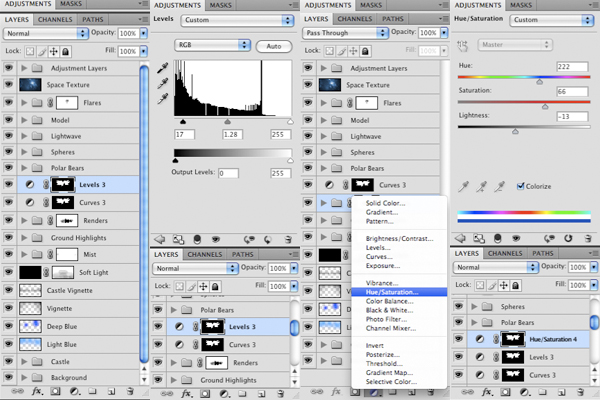Create a new adjustment layer in the leftmost Layers panel

tap(74, 391)
